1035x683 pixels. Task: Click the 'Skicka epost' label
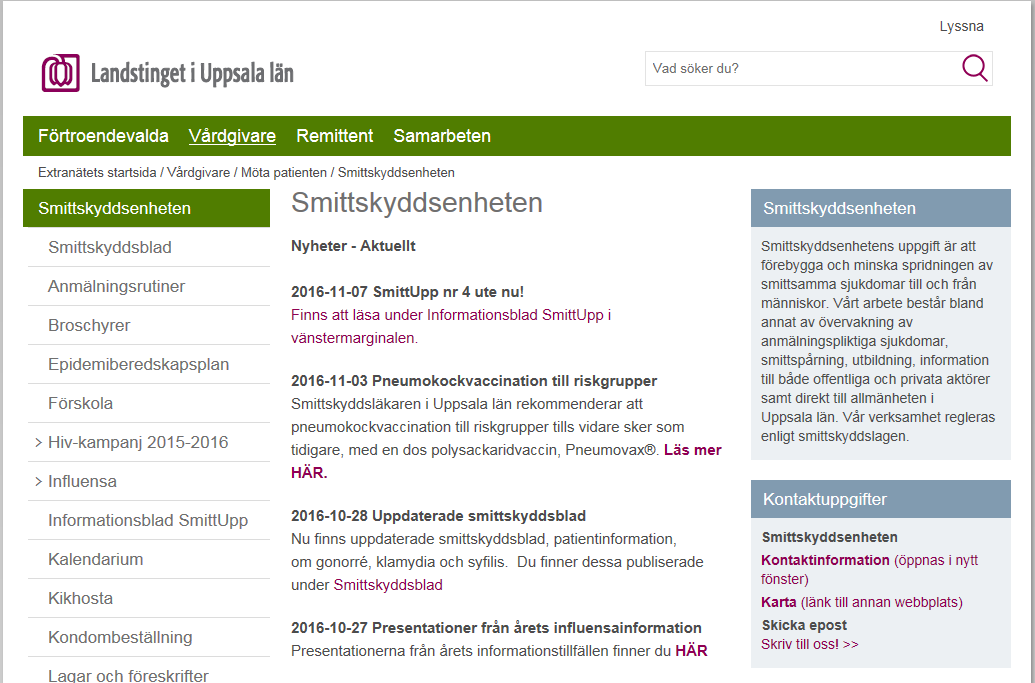[804, 625]
